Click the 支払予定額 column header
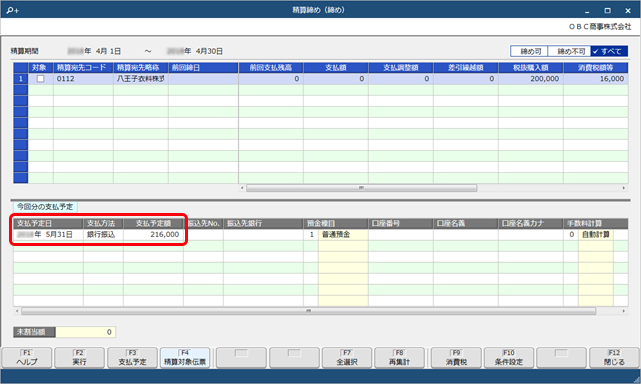 153,224
